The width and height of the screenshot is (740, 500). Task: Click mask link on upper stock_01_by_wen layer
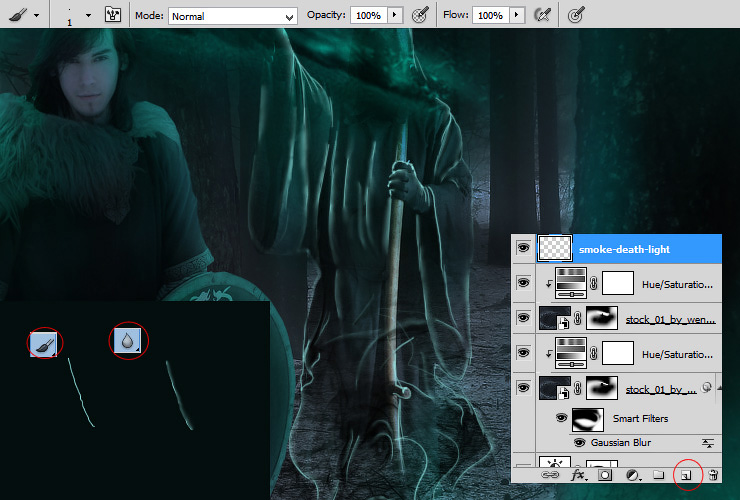tap(578, 318)
